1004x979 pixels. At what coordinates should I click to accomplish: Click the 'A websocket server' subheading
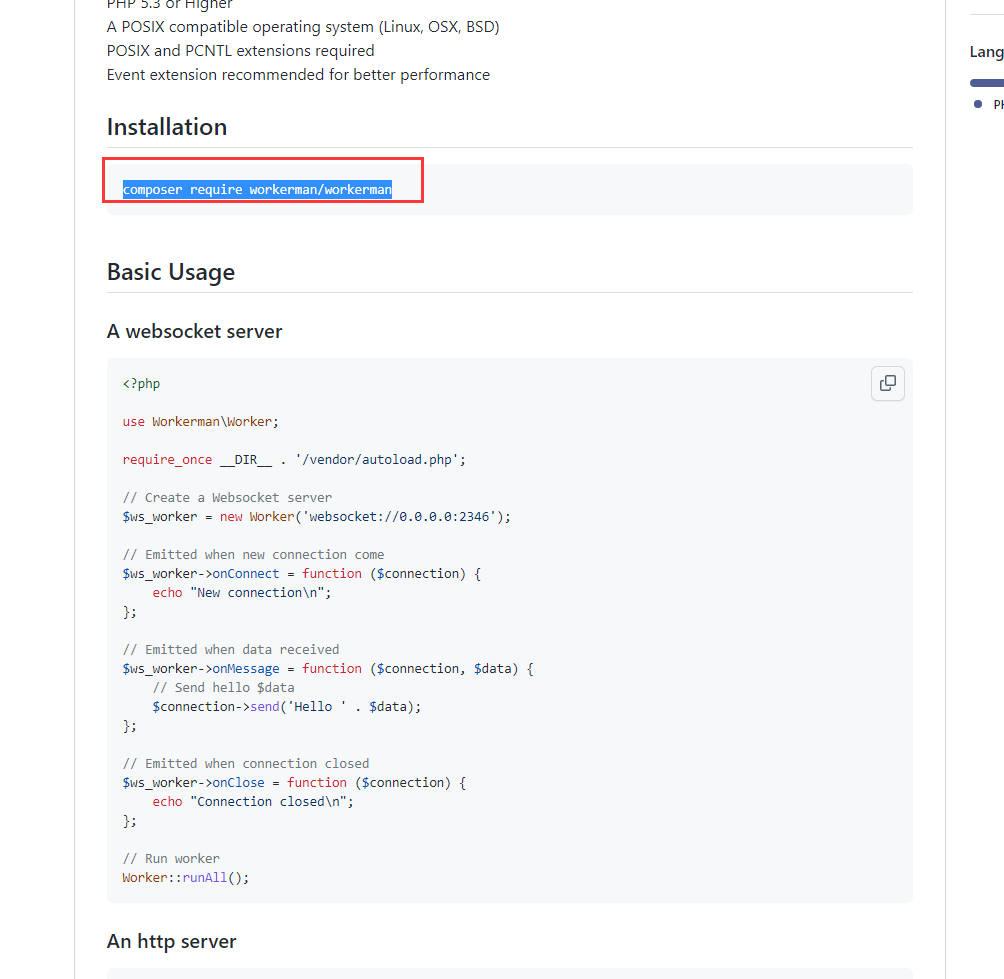tap(195, 331)
